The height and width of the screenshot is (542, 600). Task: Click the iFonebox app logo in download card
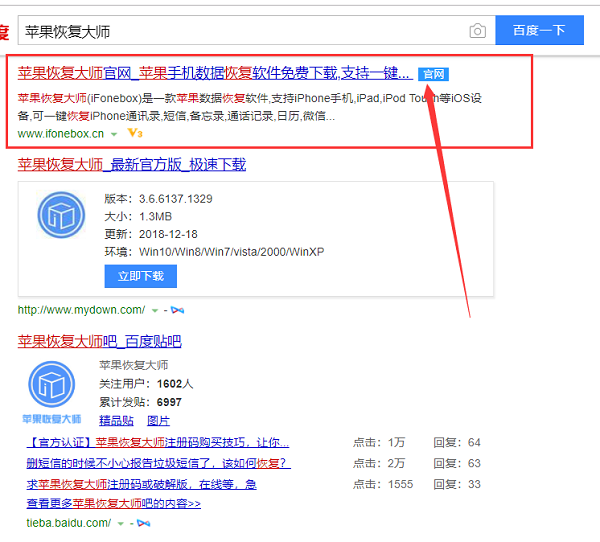click(x=61, y=215)
